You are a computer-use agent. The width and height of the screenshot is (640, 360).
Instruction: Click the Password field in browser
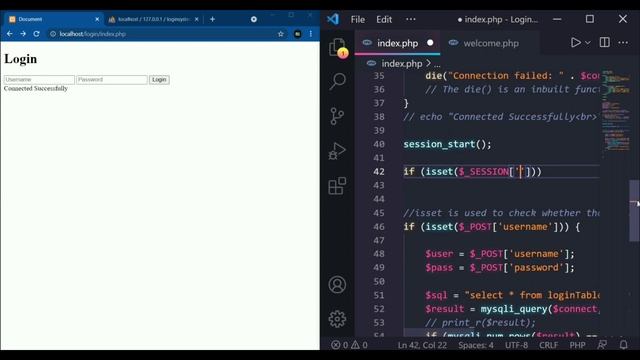(112, 80)
